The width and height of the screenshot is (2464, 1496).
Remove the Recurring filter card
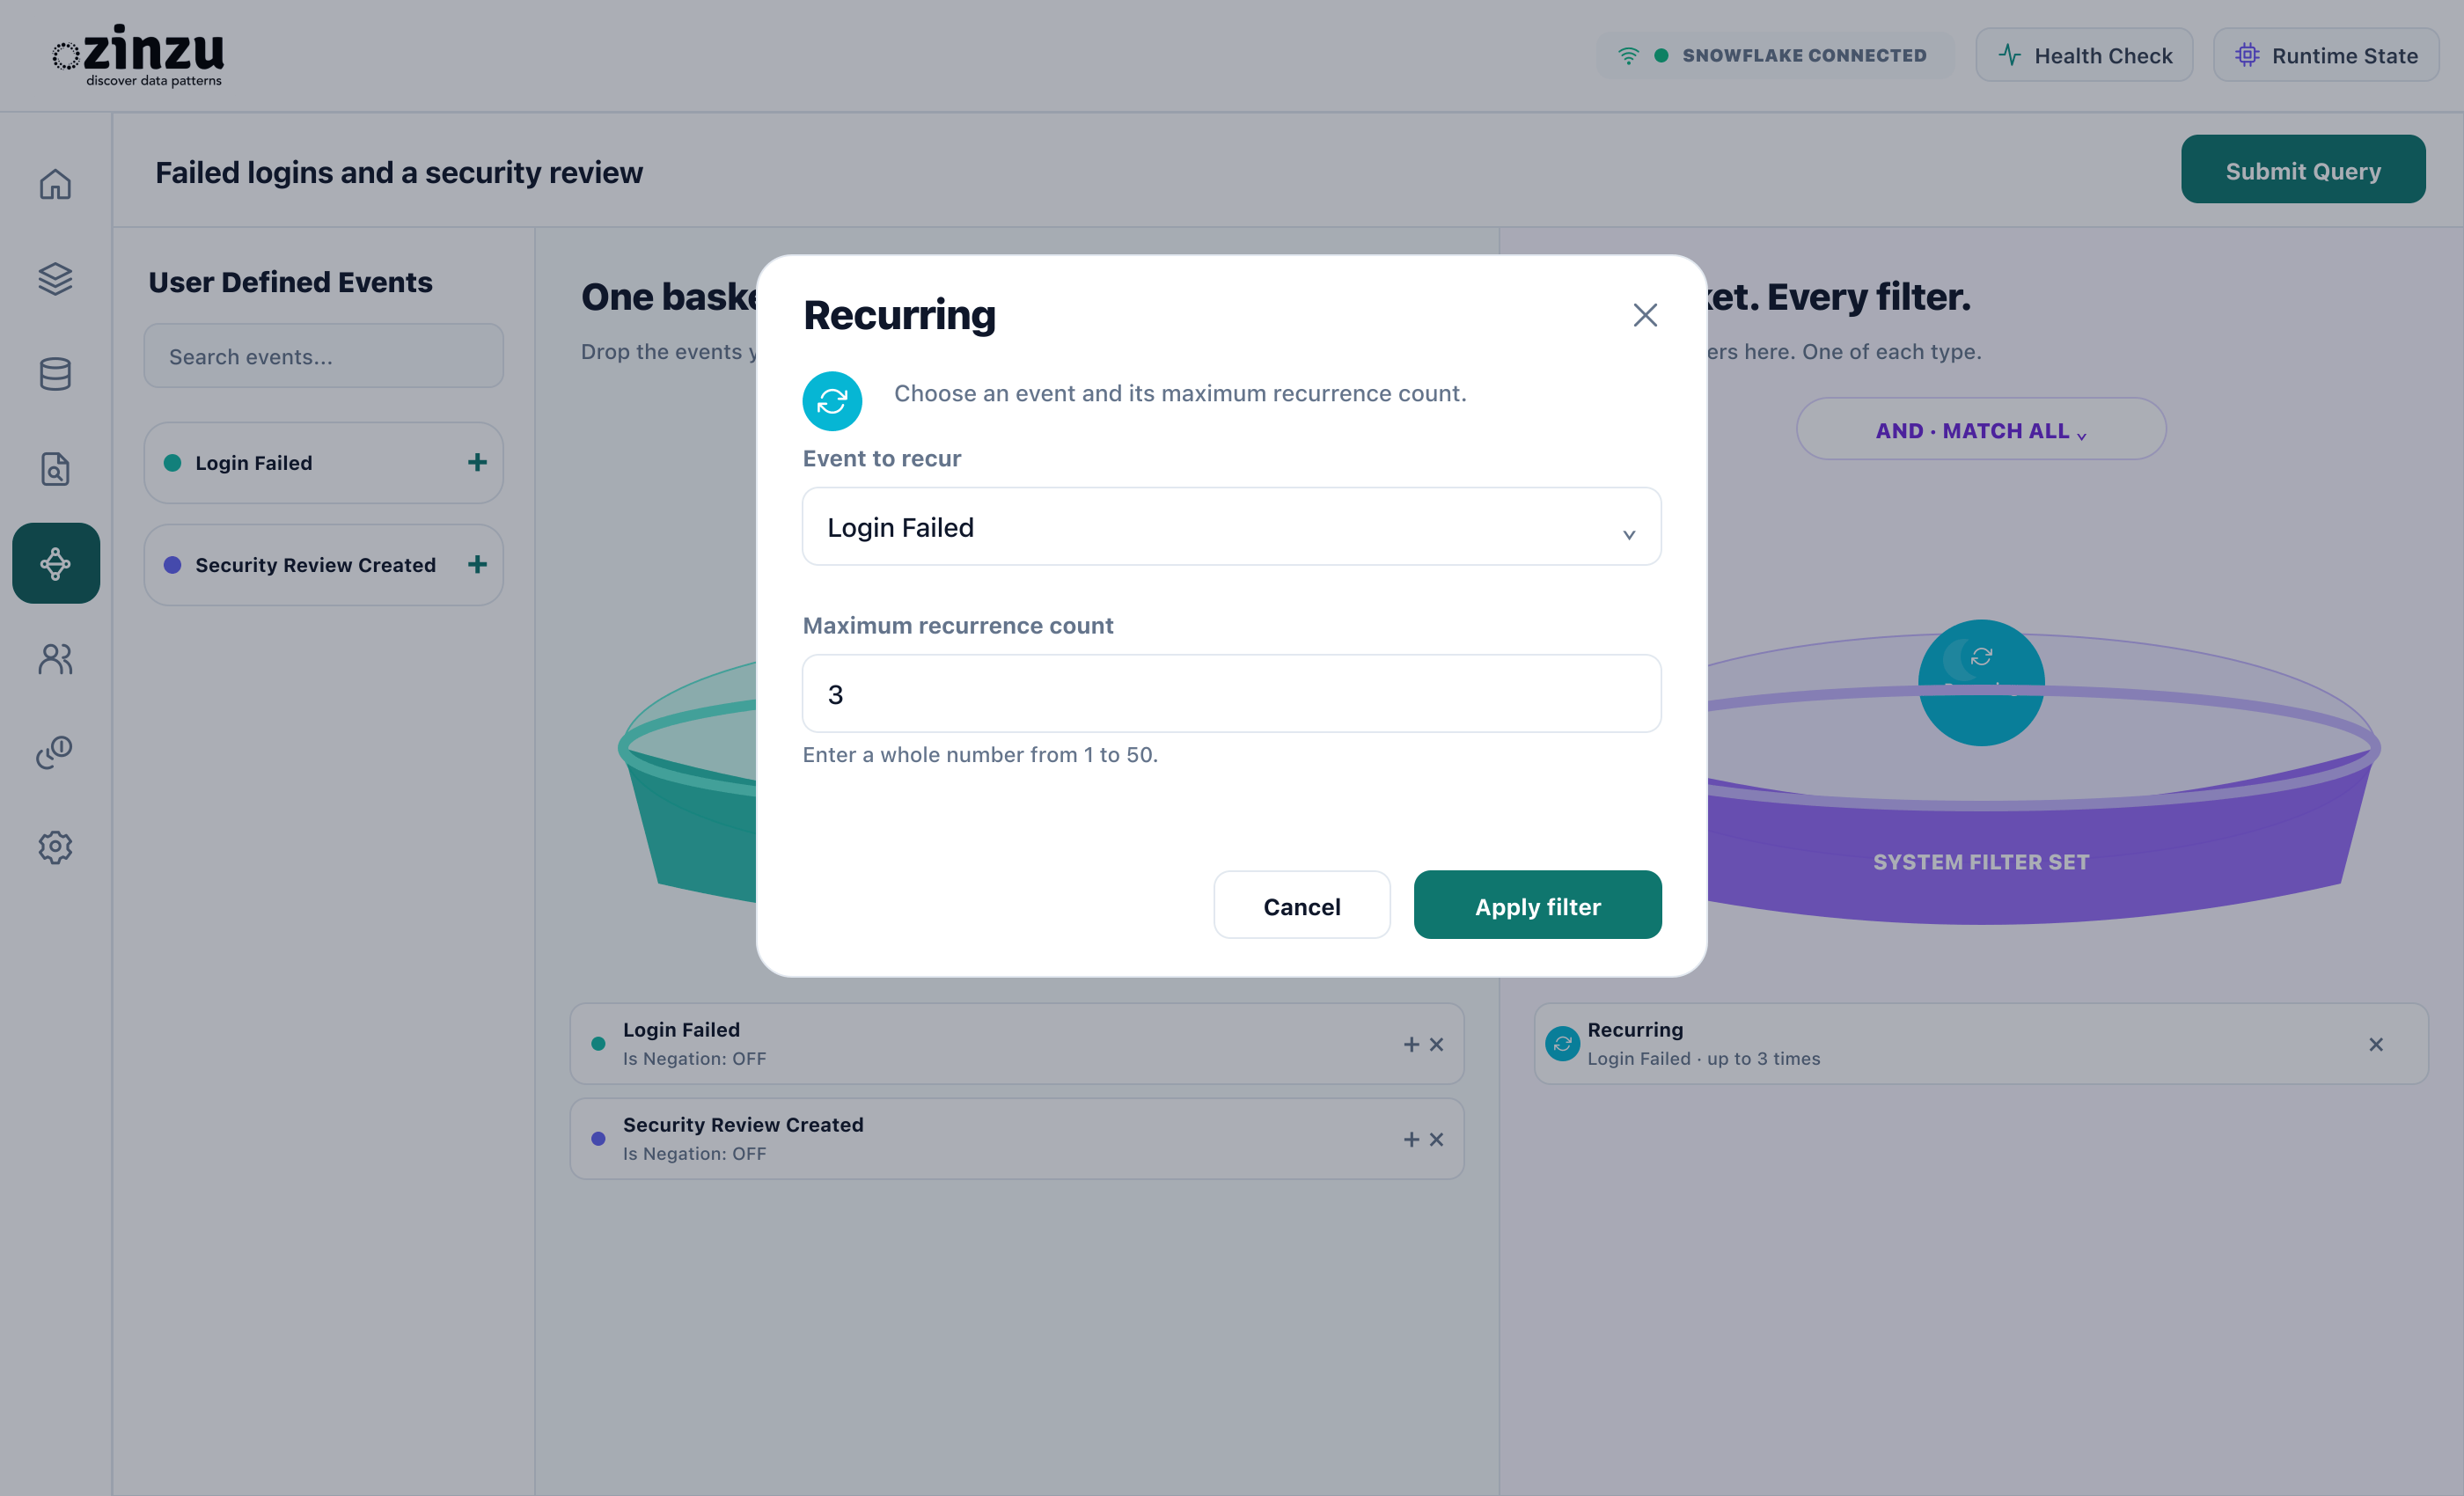click(2376, 1044)
